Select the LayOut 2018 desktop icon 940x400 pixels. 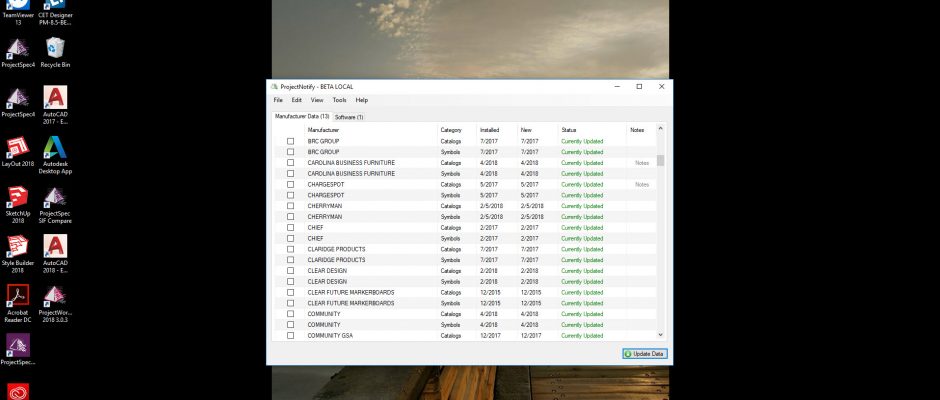click(x=18, y=152)
